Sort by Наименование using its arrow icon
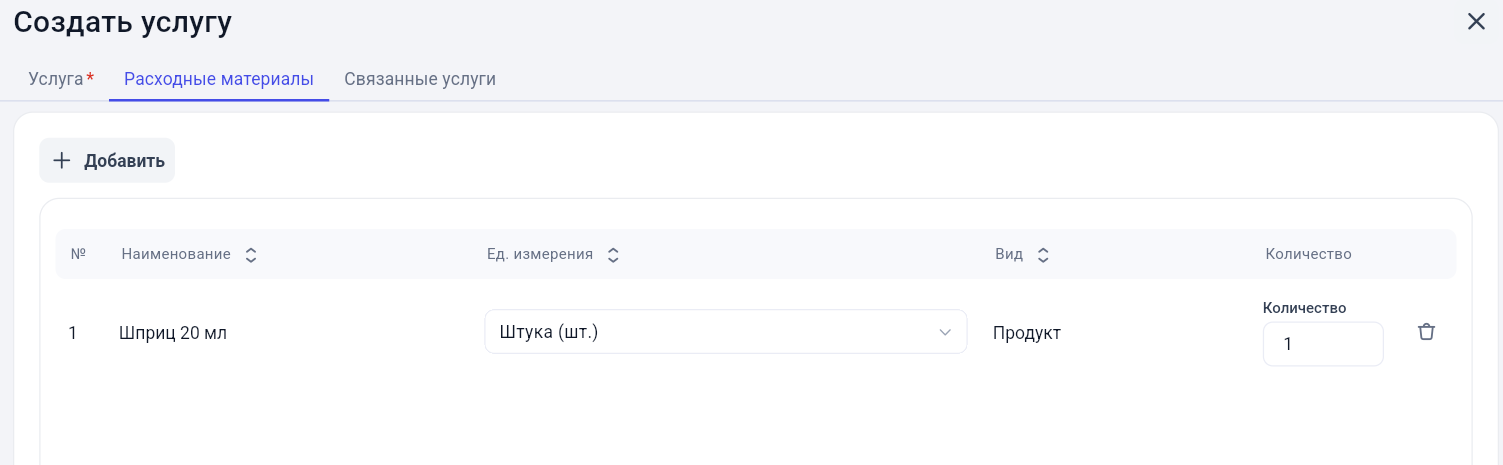 coord(251,255)
